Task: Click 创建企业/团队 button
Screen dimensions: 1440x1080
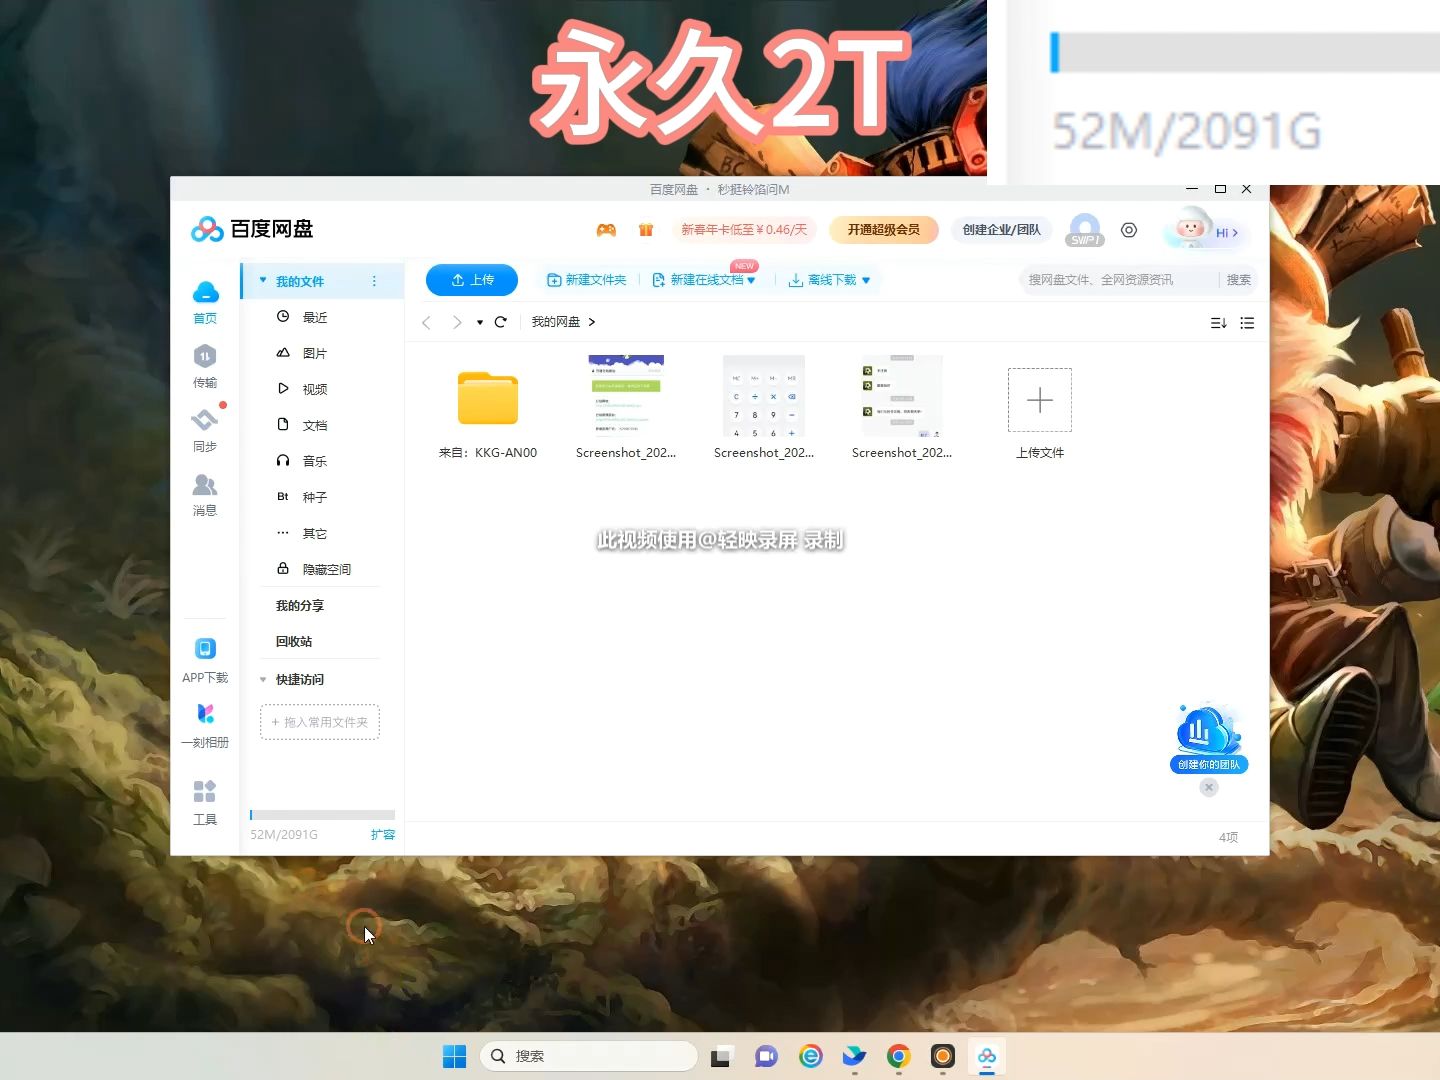Action: (1001, 230)
